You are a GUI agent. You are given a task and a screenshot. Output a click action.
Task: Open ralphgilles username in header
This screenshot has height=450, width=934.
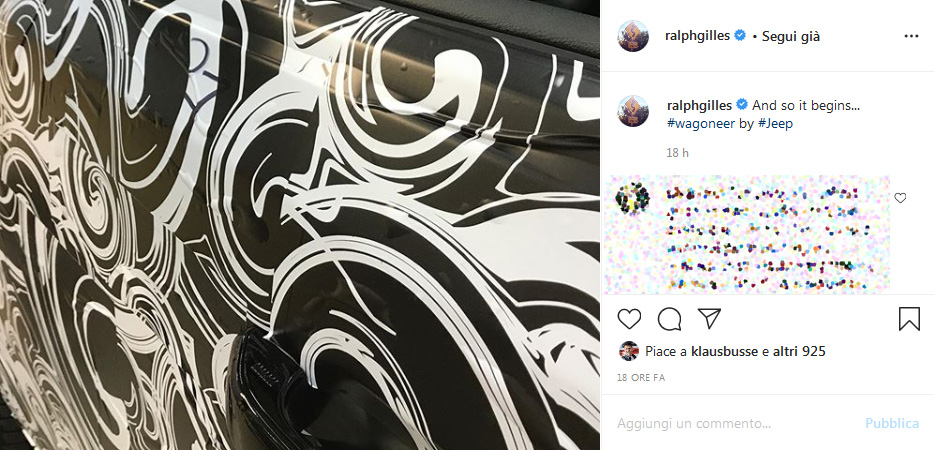tap(698, 36)
